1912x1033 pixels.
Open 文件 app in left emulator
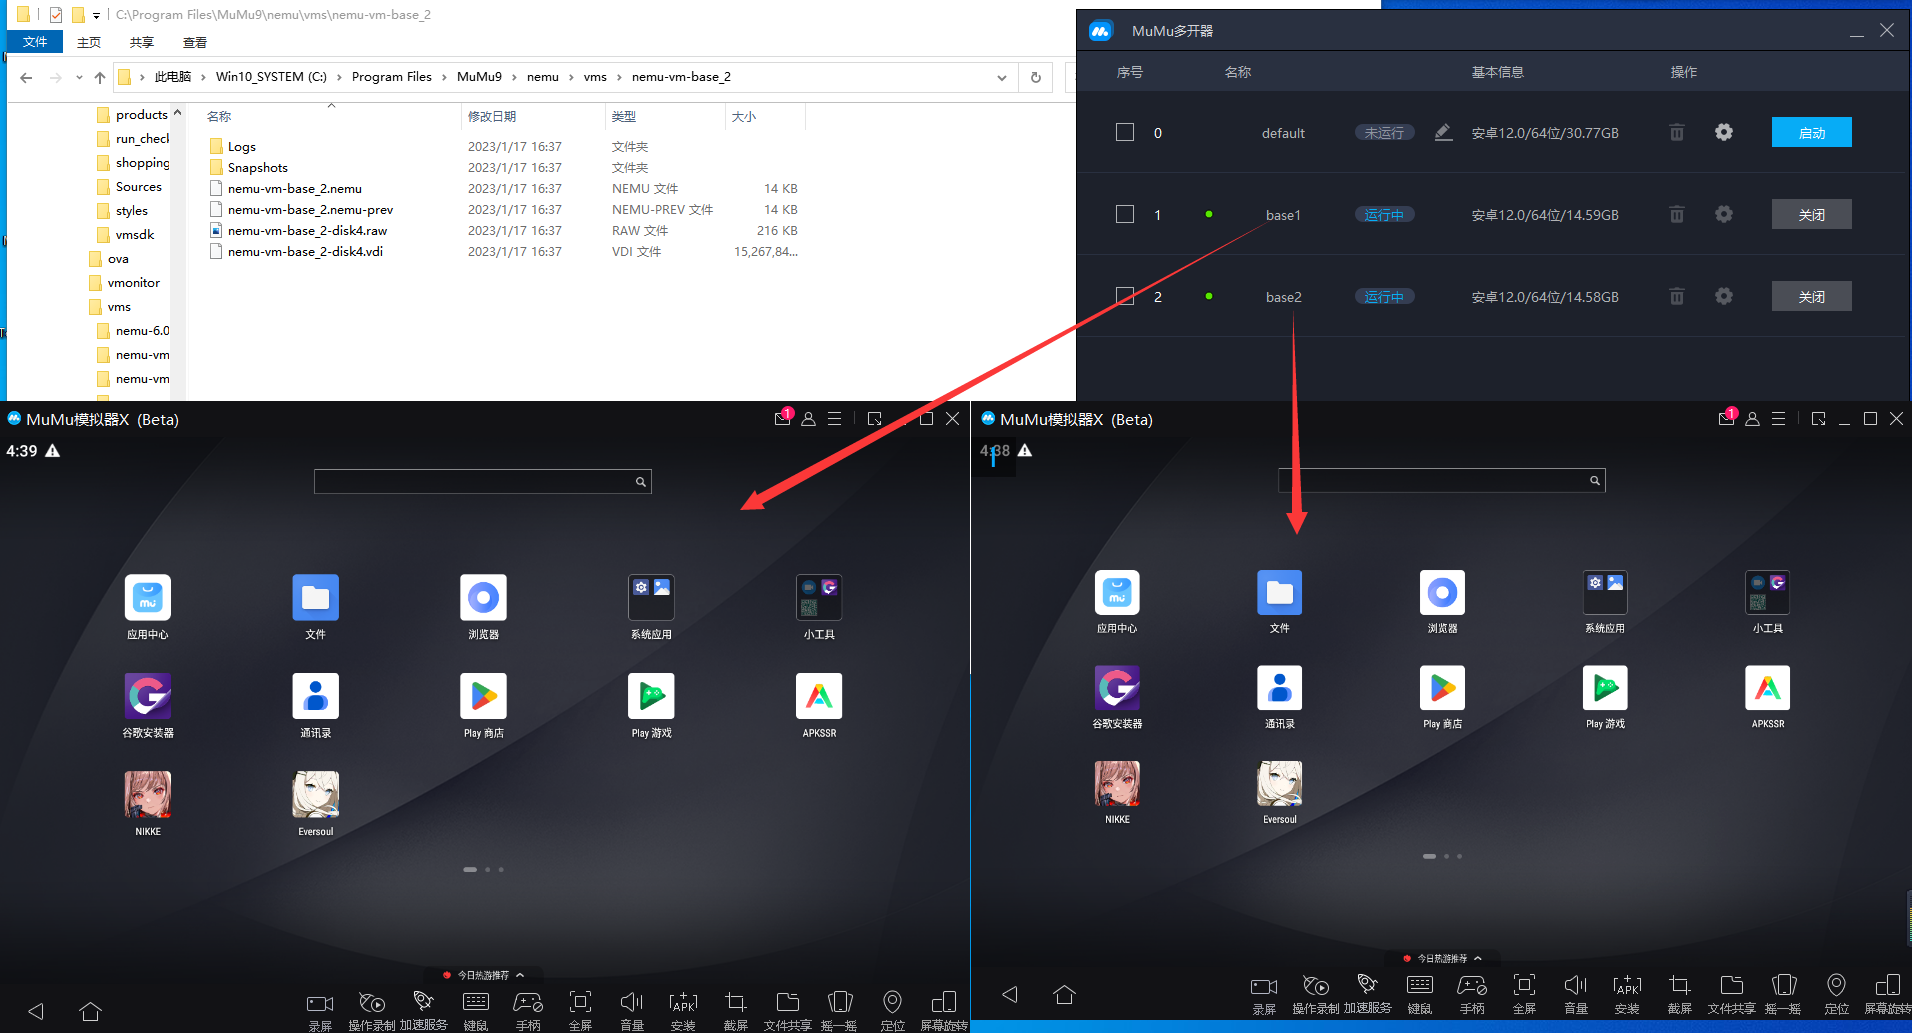pyautogui.click(x=316, y=598)
